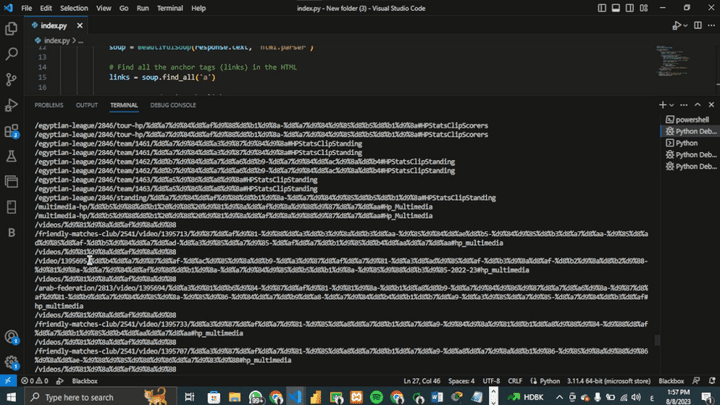
Task: Open the Blackbox B sidebar icon
Action: (11, 233)
